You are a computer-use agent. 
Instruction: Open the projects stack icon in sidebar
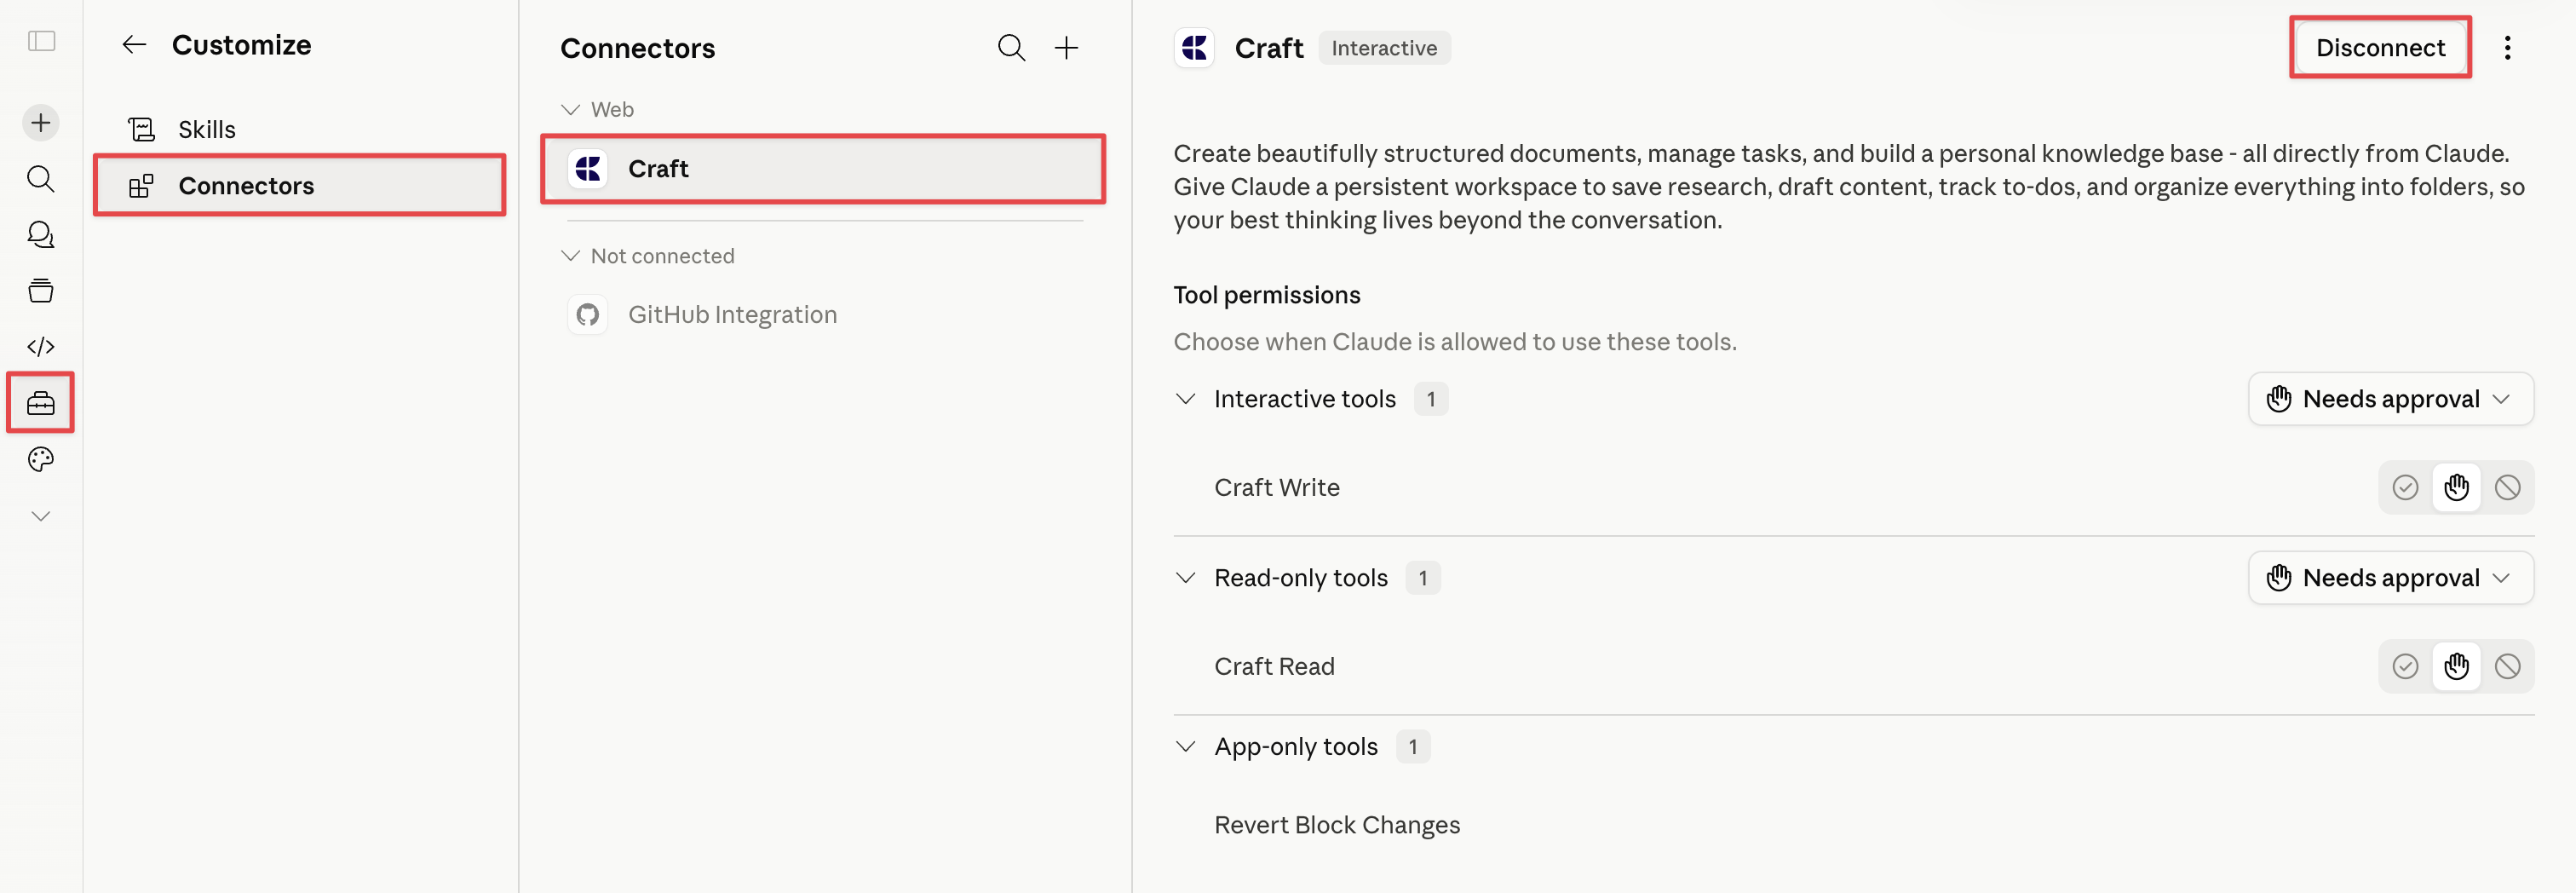tap(41, 291)
